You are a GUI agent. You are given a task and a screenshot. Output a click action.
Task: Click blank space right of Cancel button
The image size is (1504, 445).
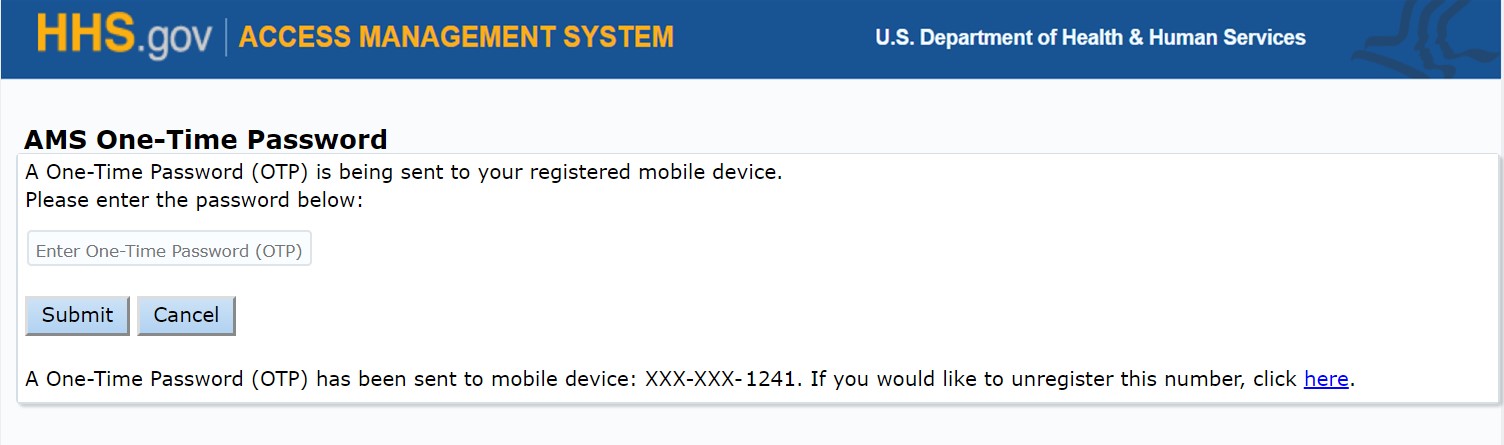[700, 315]
